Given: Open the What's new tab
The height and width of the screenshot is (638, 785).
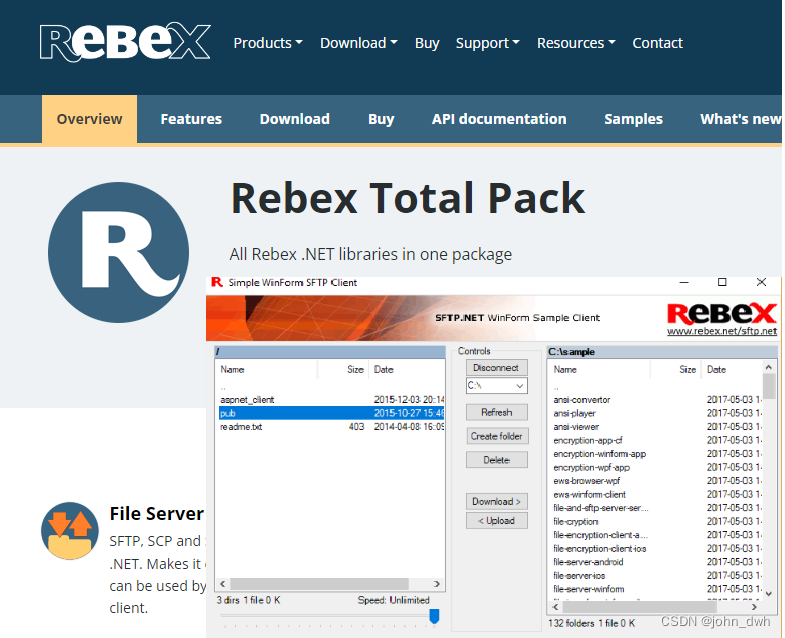Looking at the screenshot, I should (740, 119).
